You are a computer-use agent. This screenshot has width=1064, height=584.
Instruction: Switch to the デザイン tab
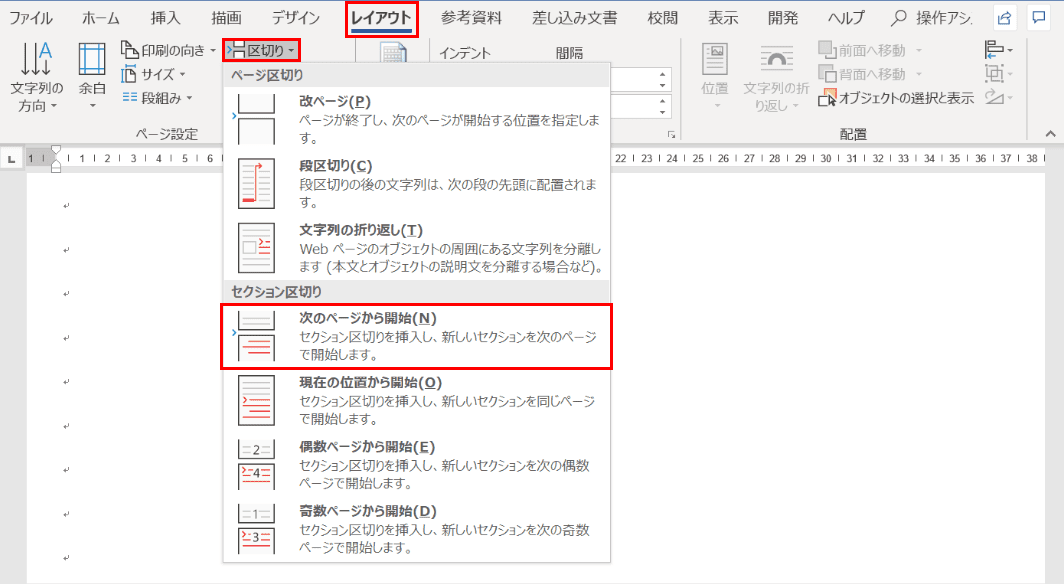click(x=295, y=18)
